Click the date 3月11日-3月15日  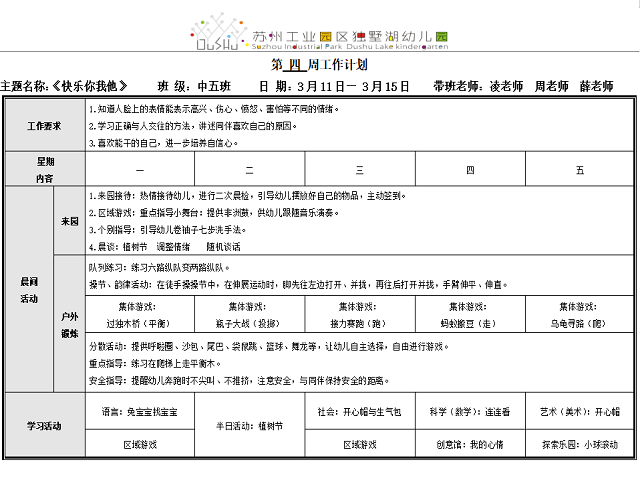point(353,86)
